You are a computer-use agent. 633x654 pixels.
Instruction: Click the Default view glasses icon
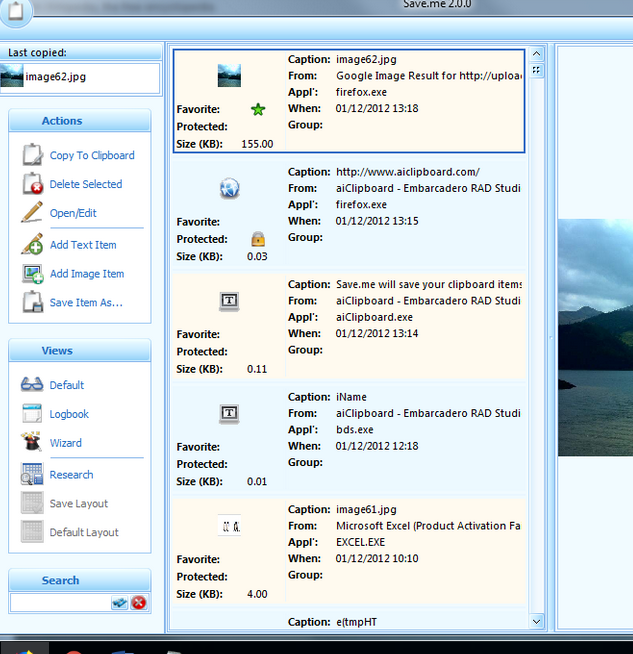pyautogui.click(x=32, y=384)
